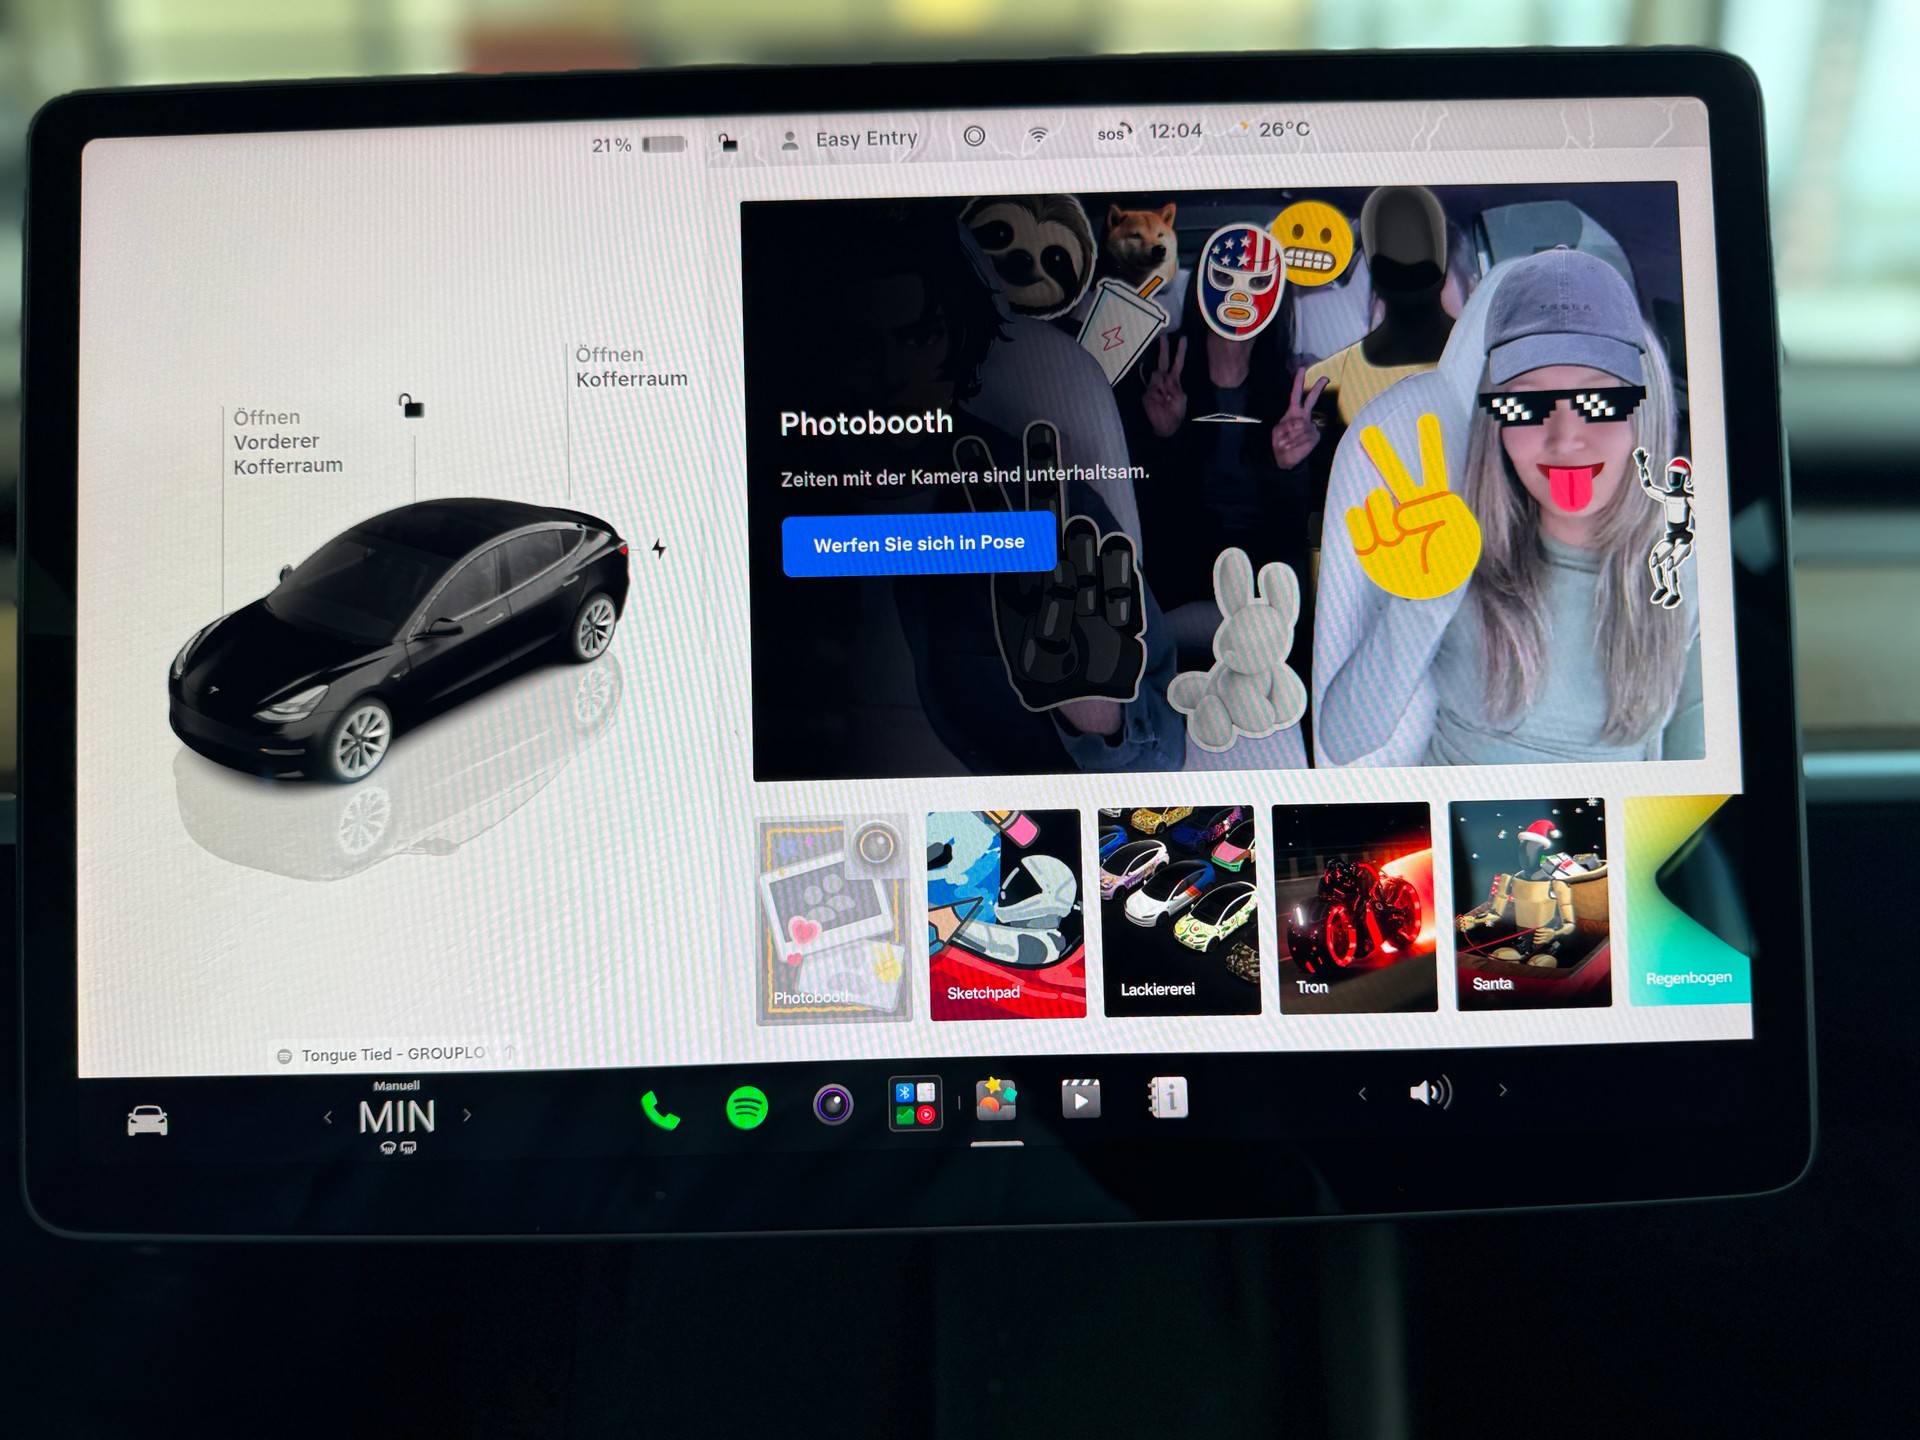Click 'Werfen Sie sich in Pose' button

(918, 544)
